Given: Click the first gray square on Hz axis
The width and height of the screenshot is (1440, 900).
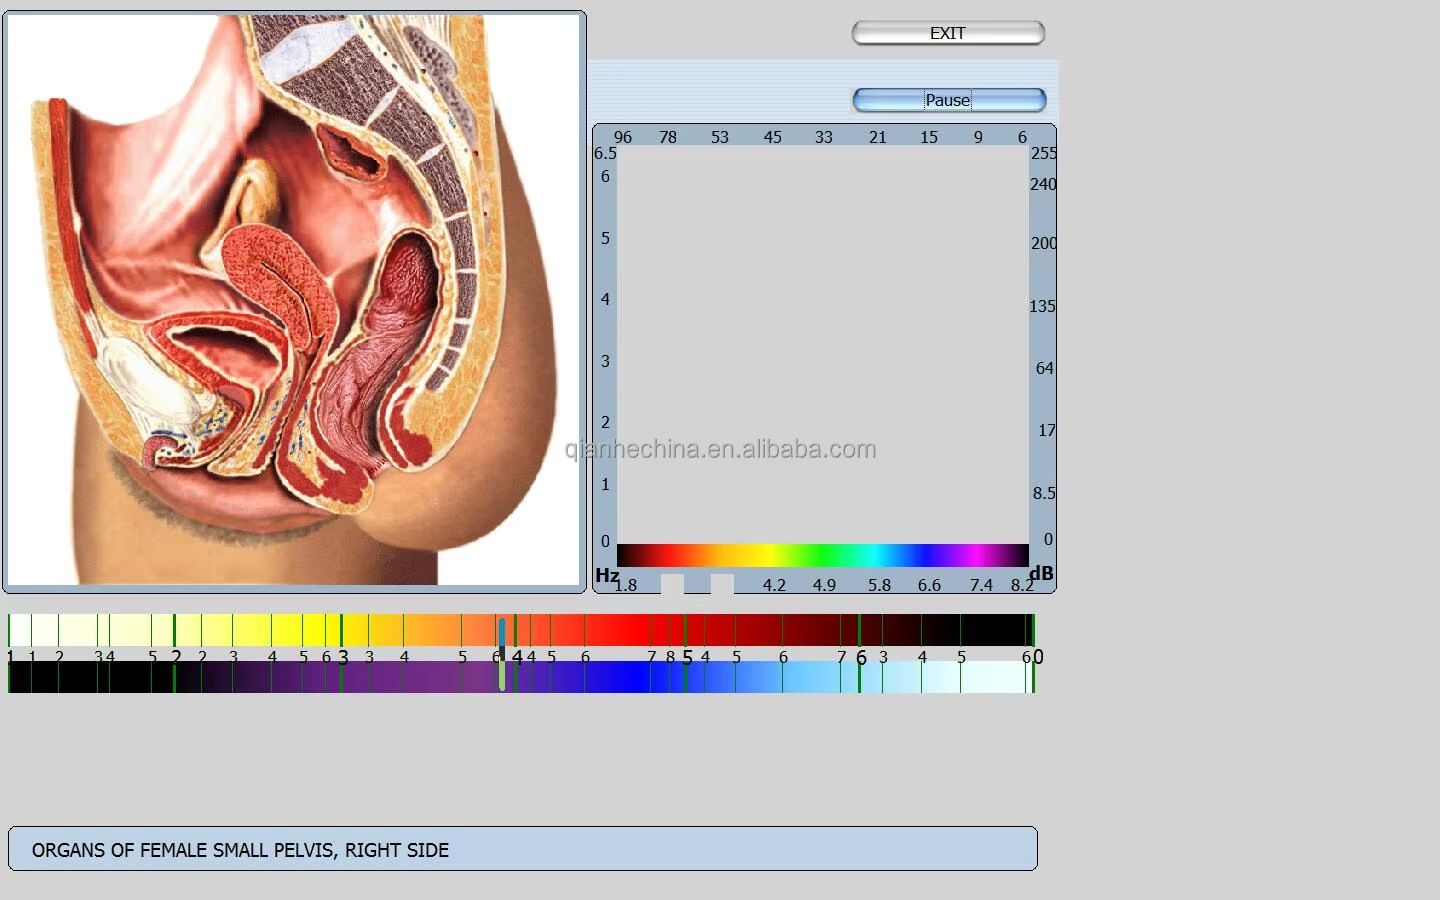Looking at the screenshot, I should [x=672, y=584].
